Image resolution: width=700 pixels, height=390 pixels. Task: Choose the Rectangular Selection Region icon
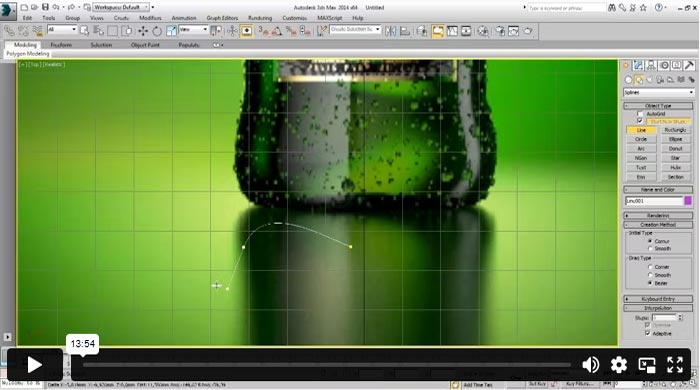point(112,31)
